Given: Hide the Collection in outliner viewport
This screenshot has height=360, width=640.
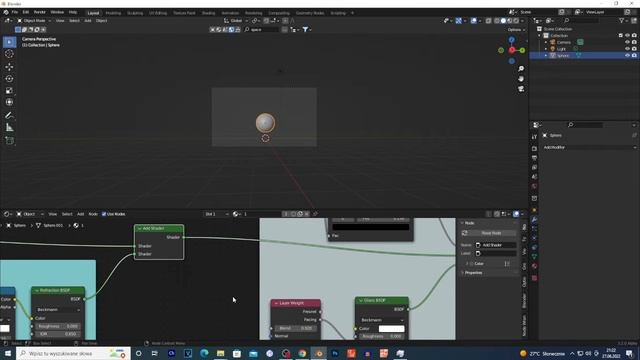Looking at the screenshot, I should tap(627, 36).
